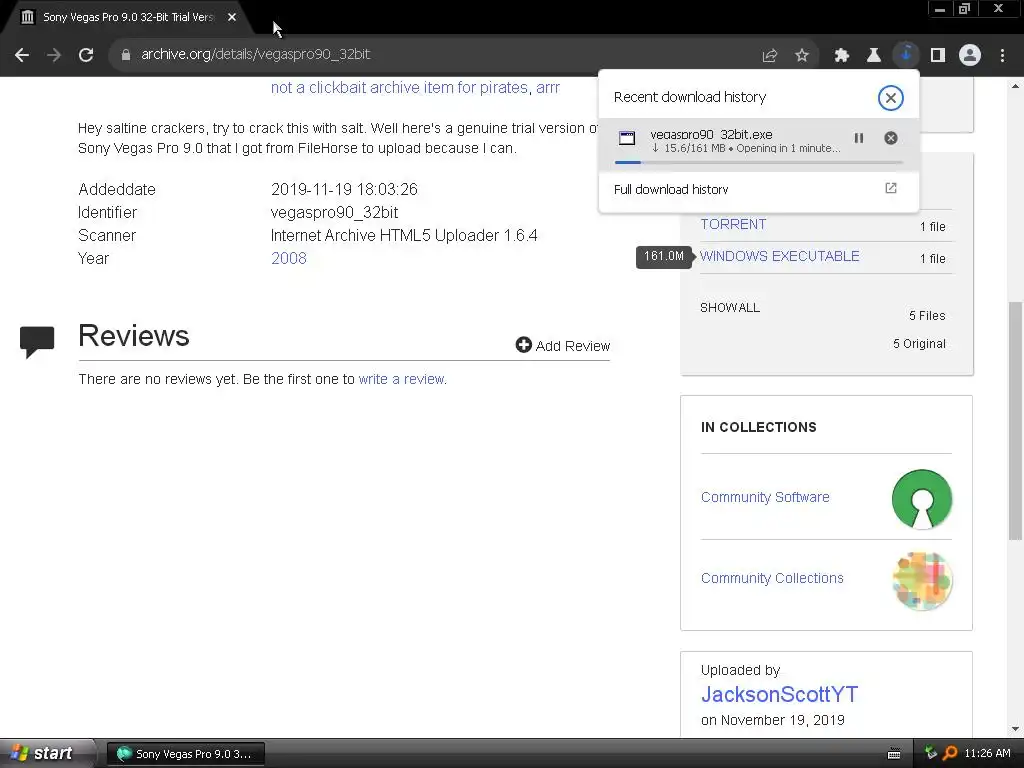
Task: Open the share this page icon
Action: pos(770,56)
